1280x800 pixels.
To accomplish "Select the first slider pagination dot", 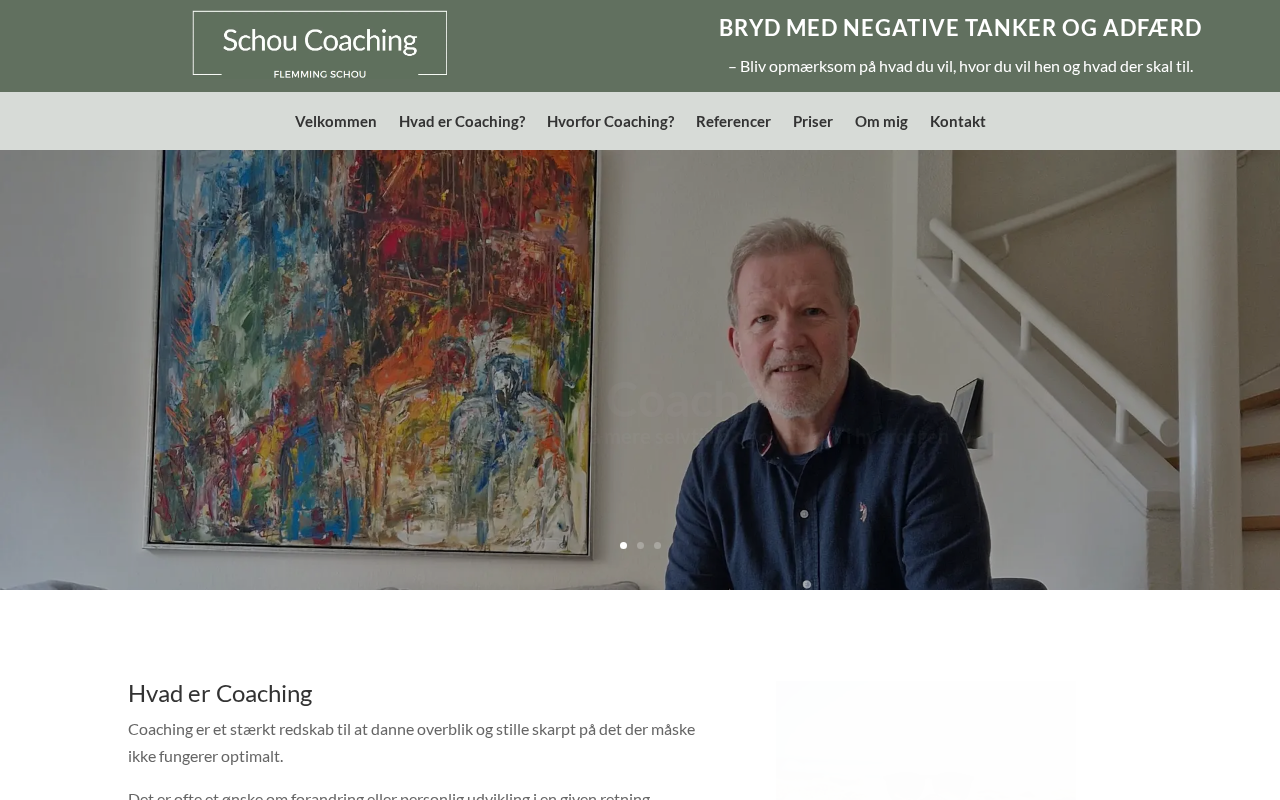I will pyautogui.click(x=624, y=546).
